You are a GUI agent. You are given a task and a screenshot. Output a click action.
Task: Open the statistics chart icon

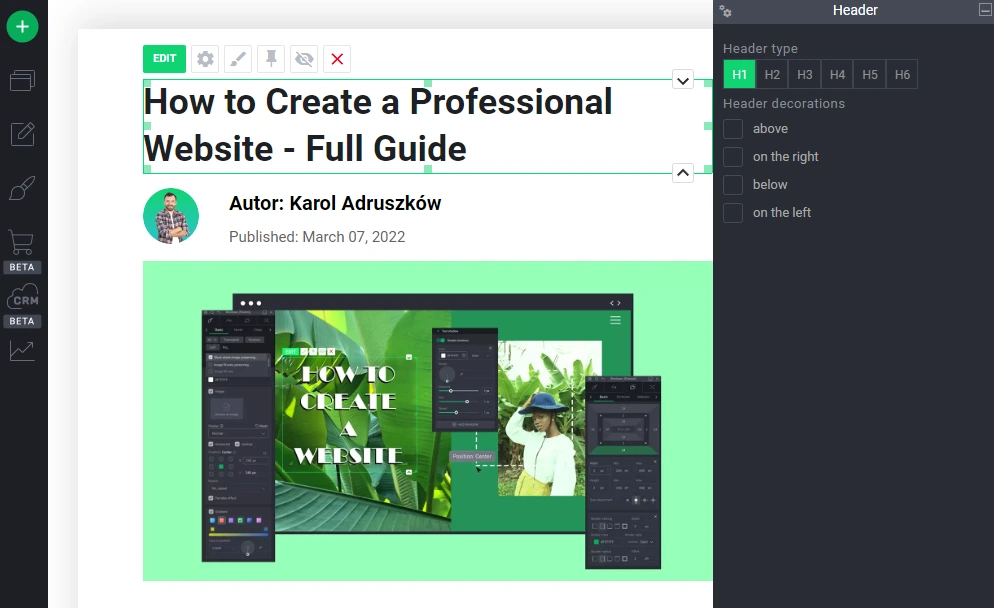22,351
